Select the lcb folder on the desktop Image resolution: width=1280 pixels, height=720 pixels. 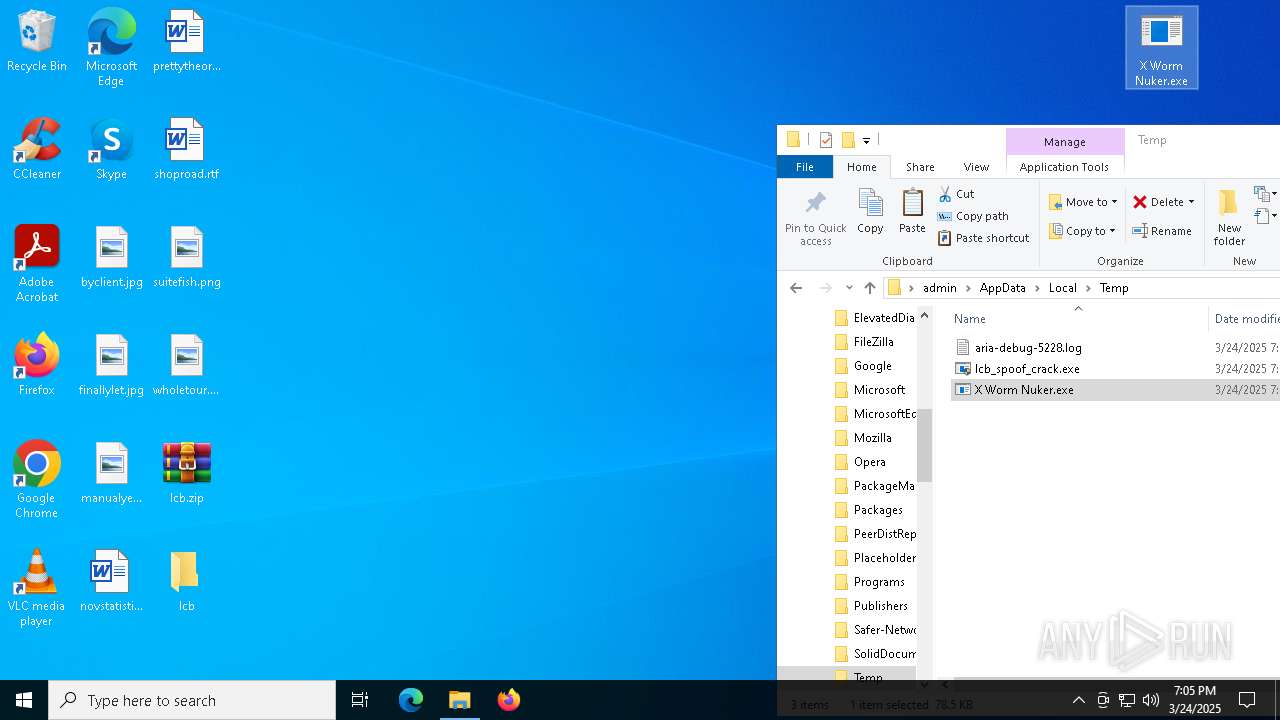pyautogui.click(x=186, y=581)
